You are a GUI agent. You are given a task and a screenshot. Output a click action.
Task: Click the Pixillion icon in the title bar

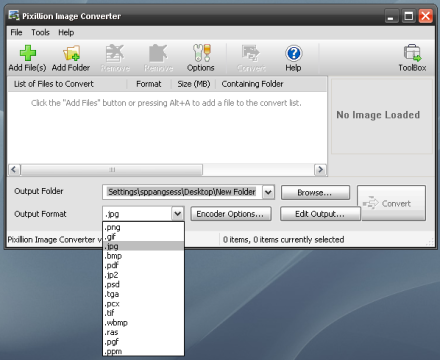[14, 15]
